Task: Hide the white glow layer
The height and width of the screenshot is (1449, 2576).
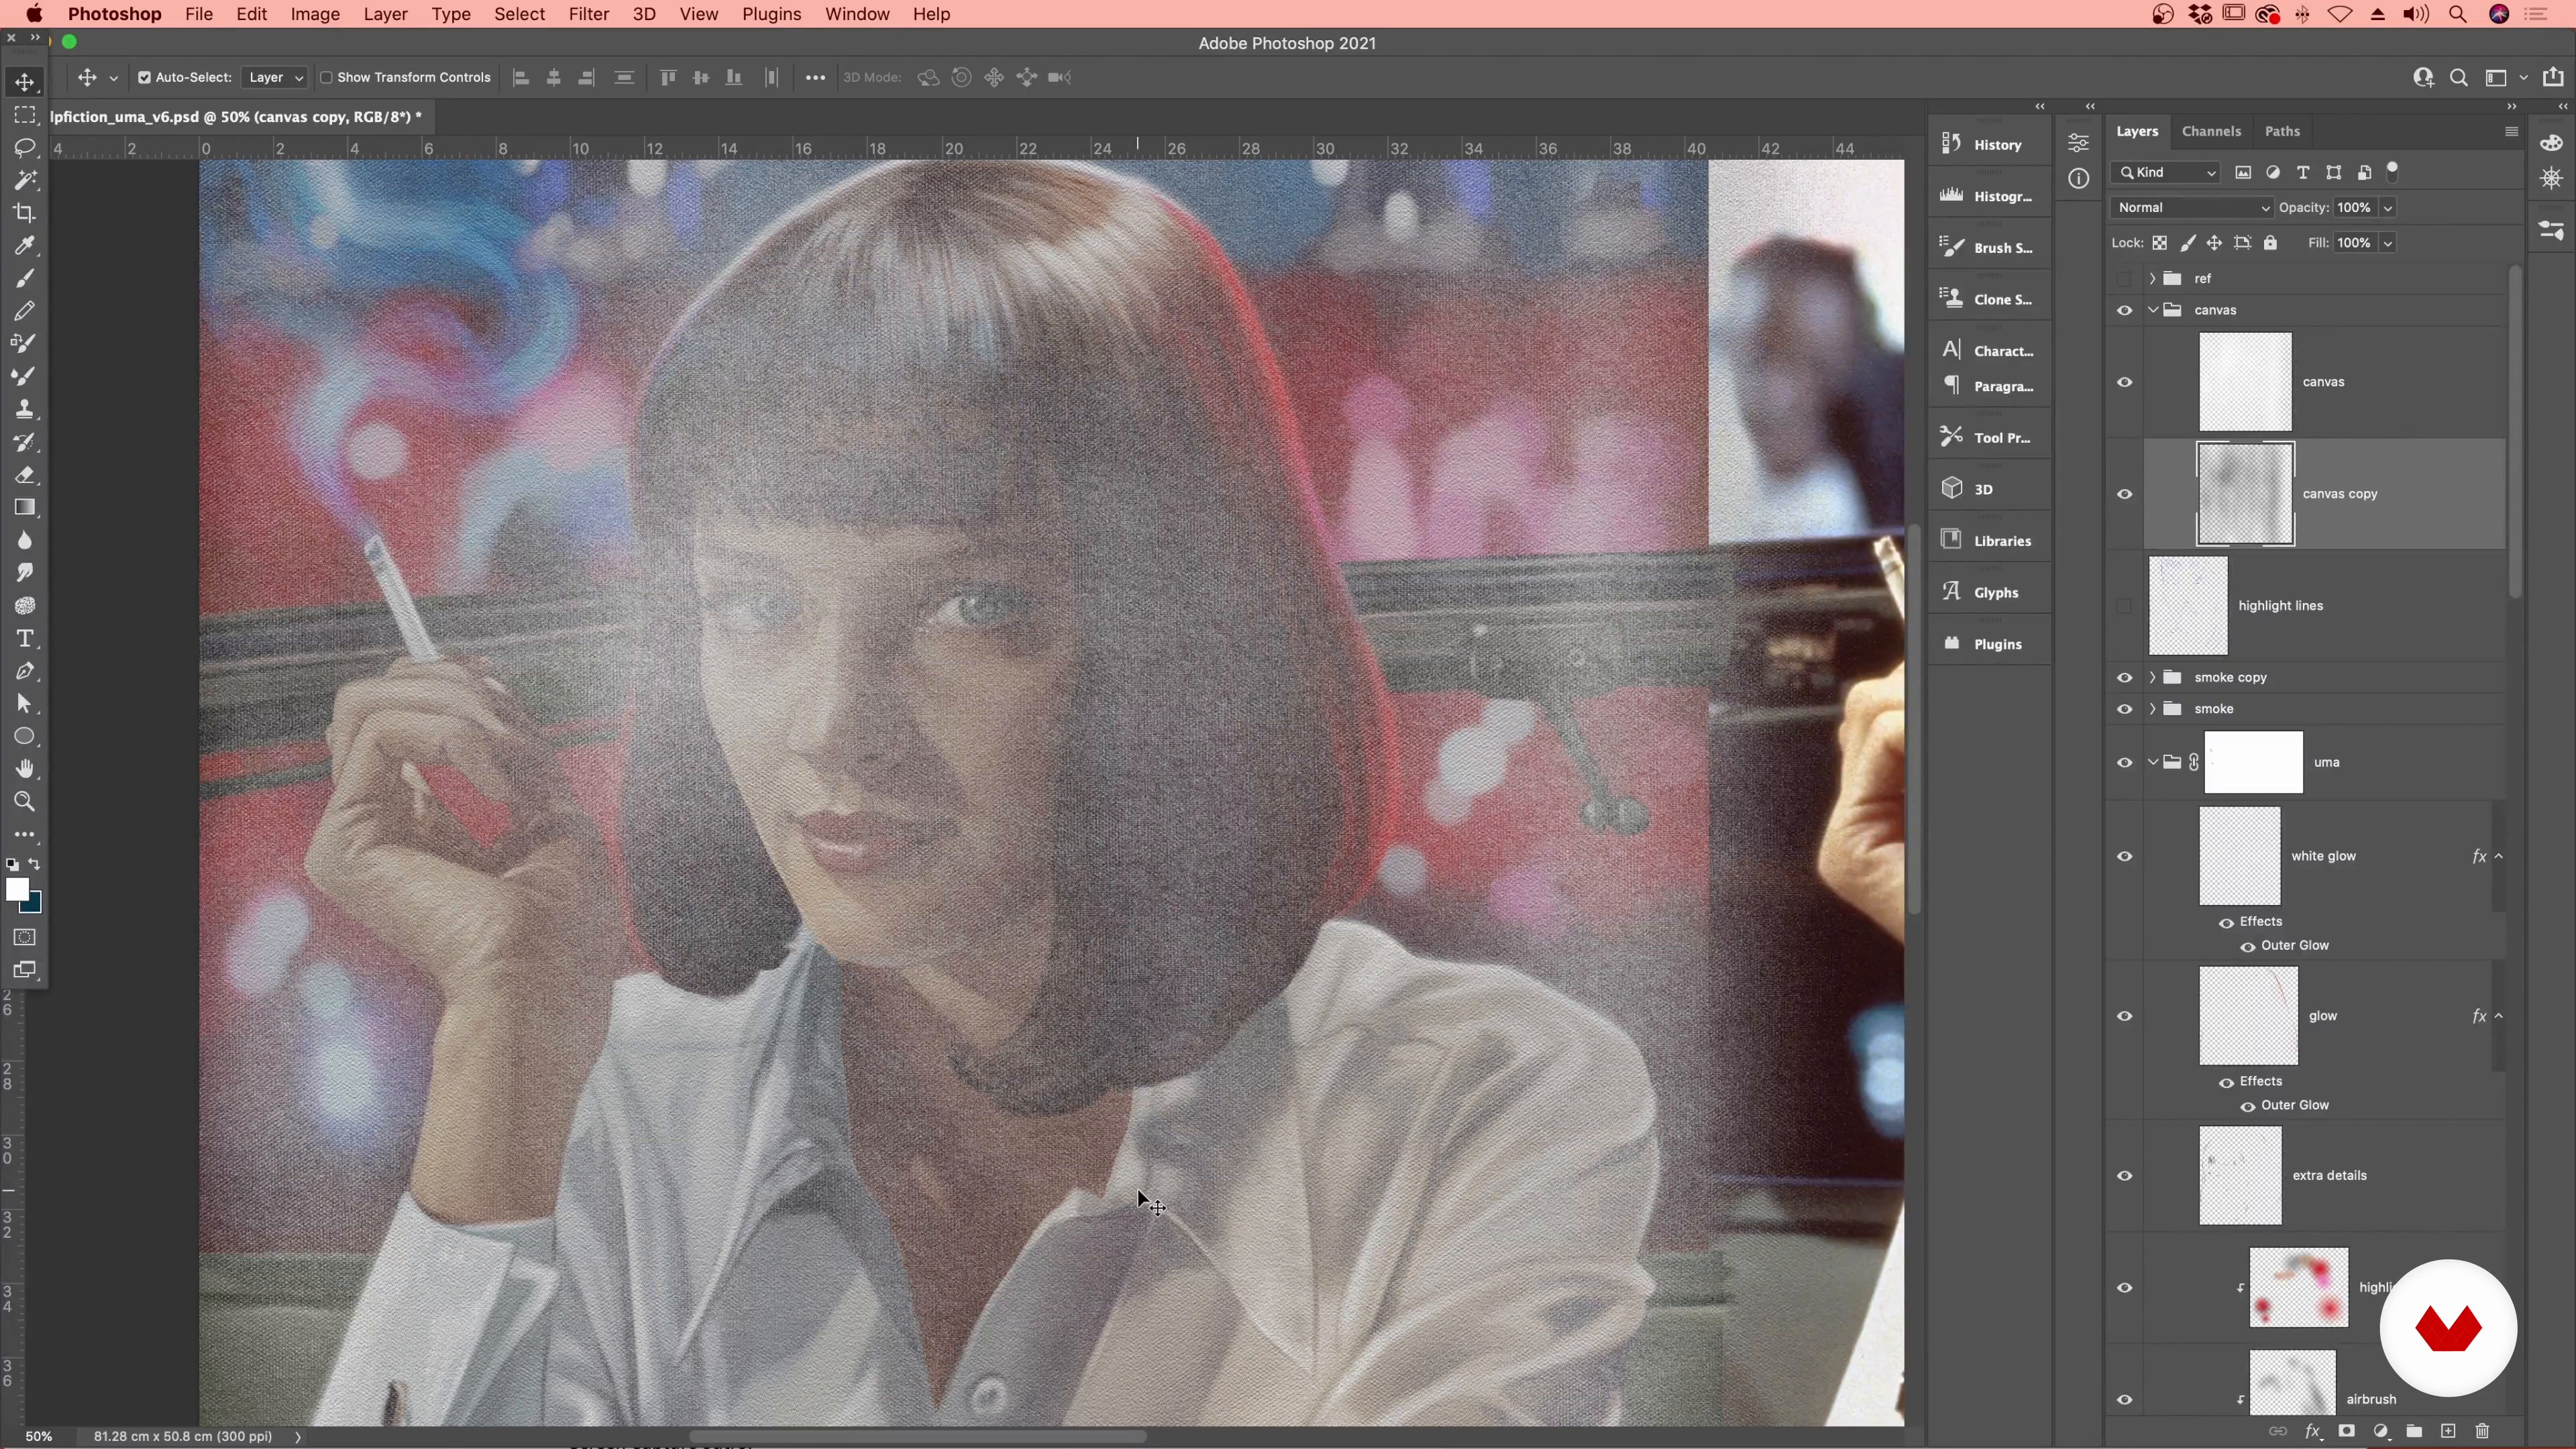Action: click(2125, 856)
